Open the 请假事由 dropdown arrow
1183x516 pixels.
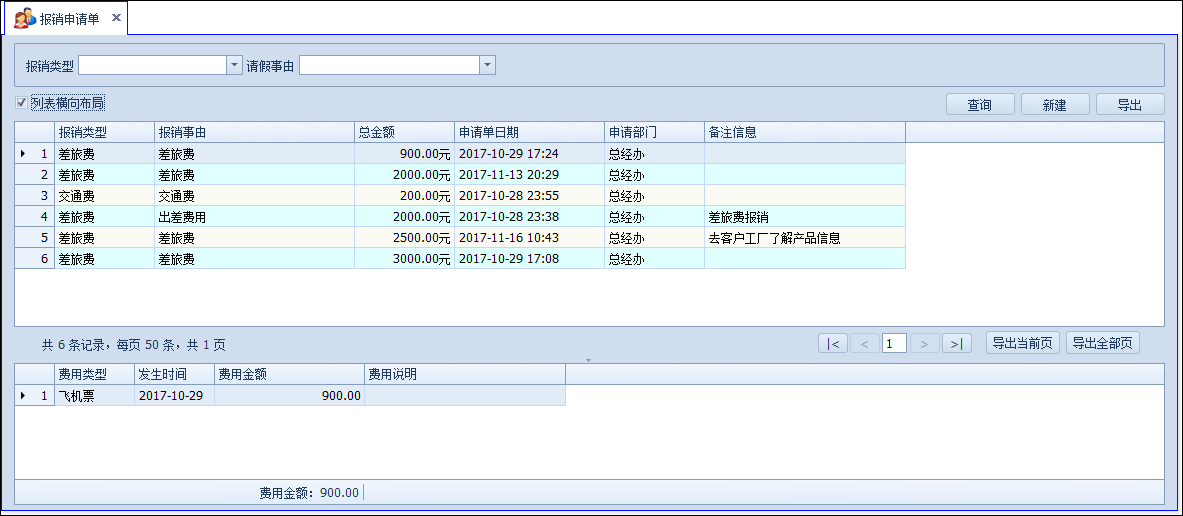click(x=487, y=66)
